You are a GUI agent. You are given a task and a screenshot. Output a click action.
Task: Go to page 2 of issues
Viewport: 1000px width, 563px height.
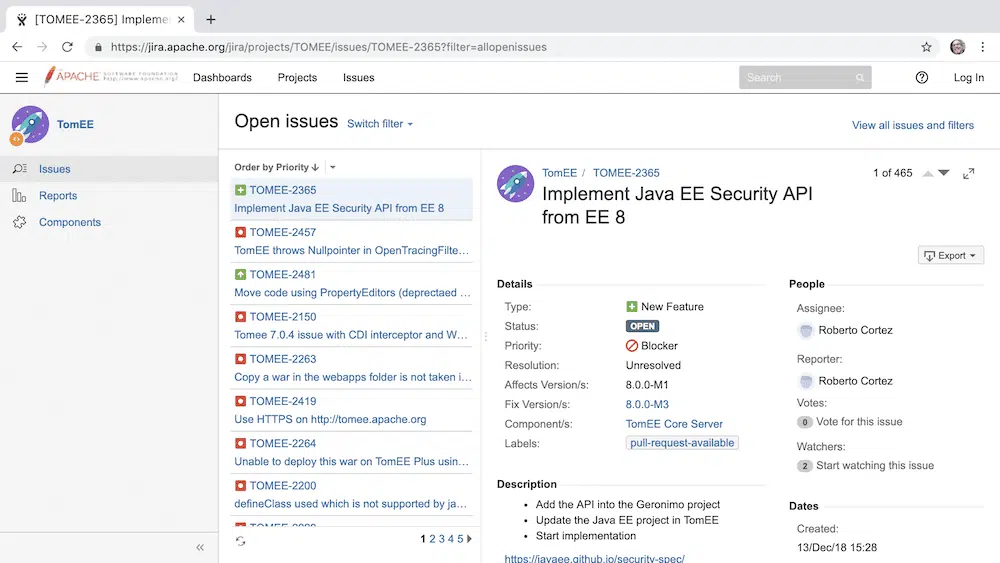[432, 539]
